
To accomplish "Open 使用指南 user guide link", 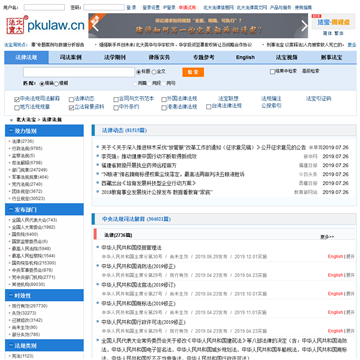I will coord(303,7).
